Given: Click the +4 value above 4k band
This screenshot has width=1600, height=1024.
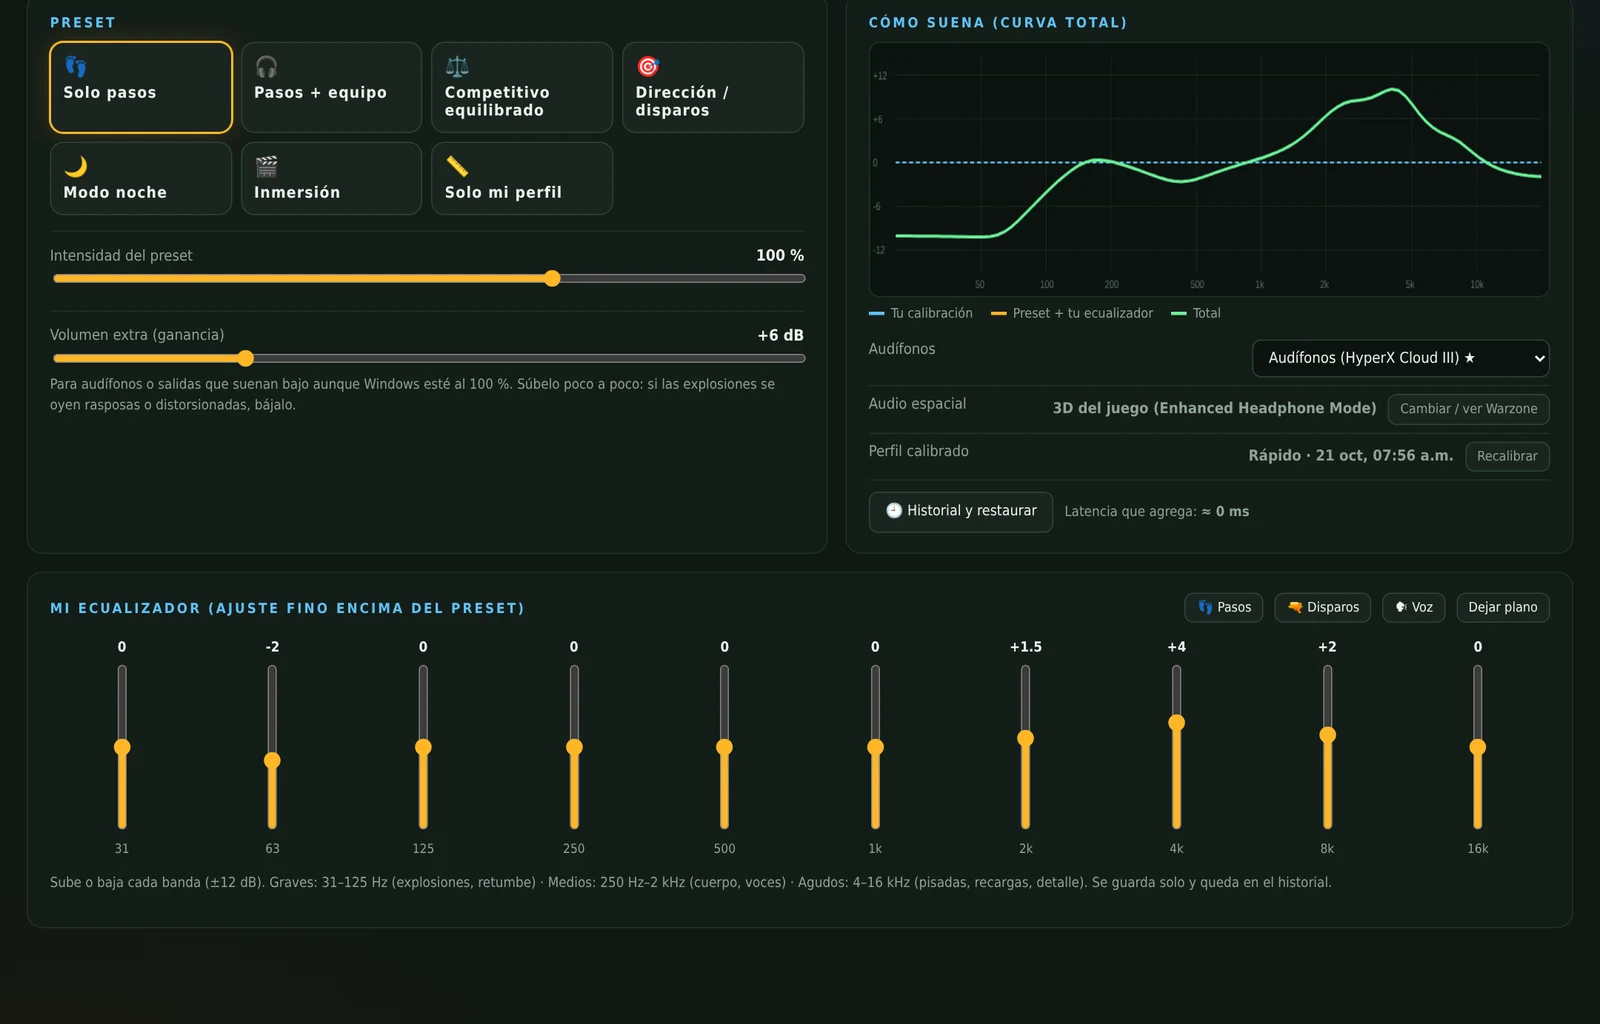Looking at the screenshot, I should pyautogui.click(x=1176, y=647).
